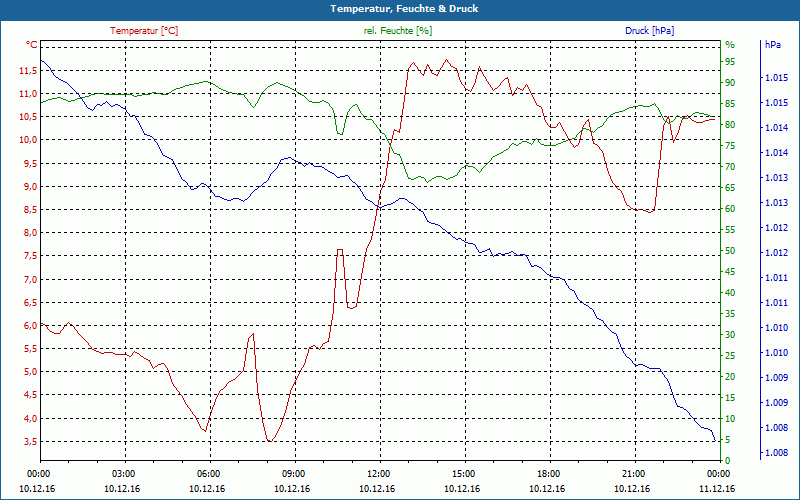Click the 90 tick on the humidity axis
The height and width of the screenshot is (500, 800).
click(730, 83)
